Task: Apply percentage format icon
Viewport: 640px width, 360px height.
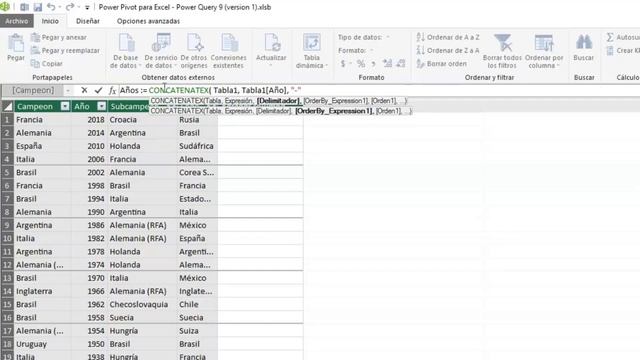Action: (361, 64)
